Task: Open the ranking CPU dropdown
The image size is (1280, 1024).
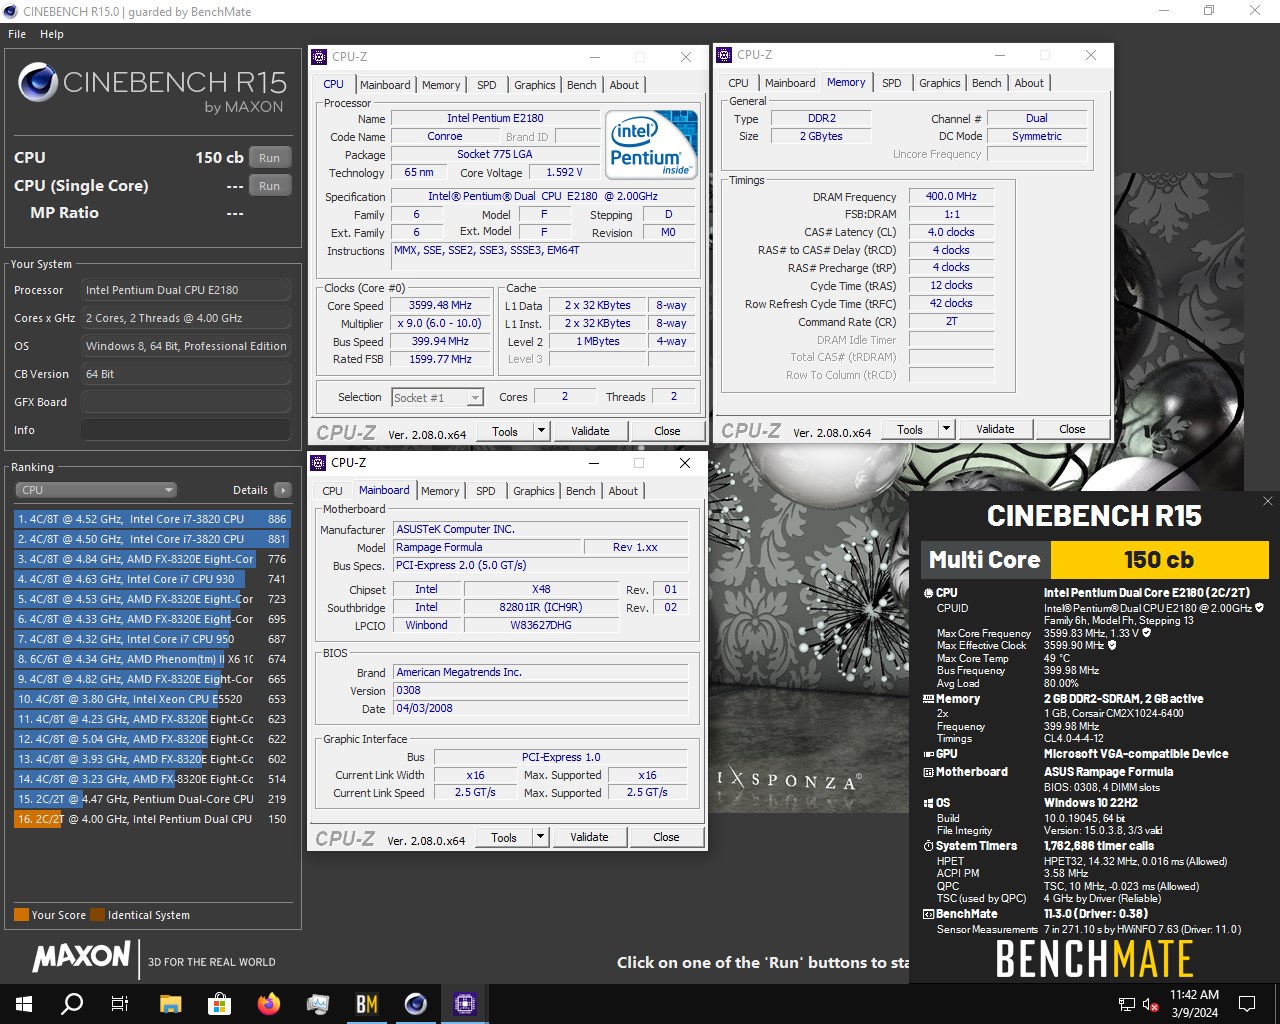Action: click(x=96, y=490)
